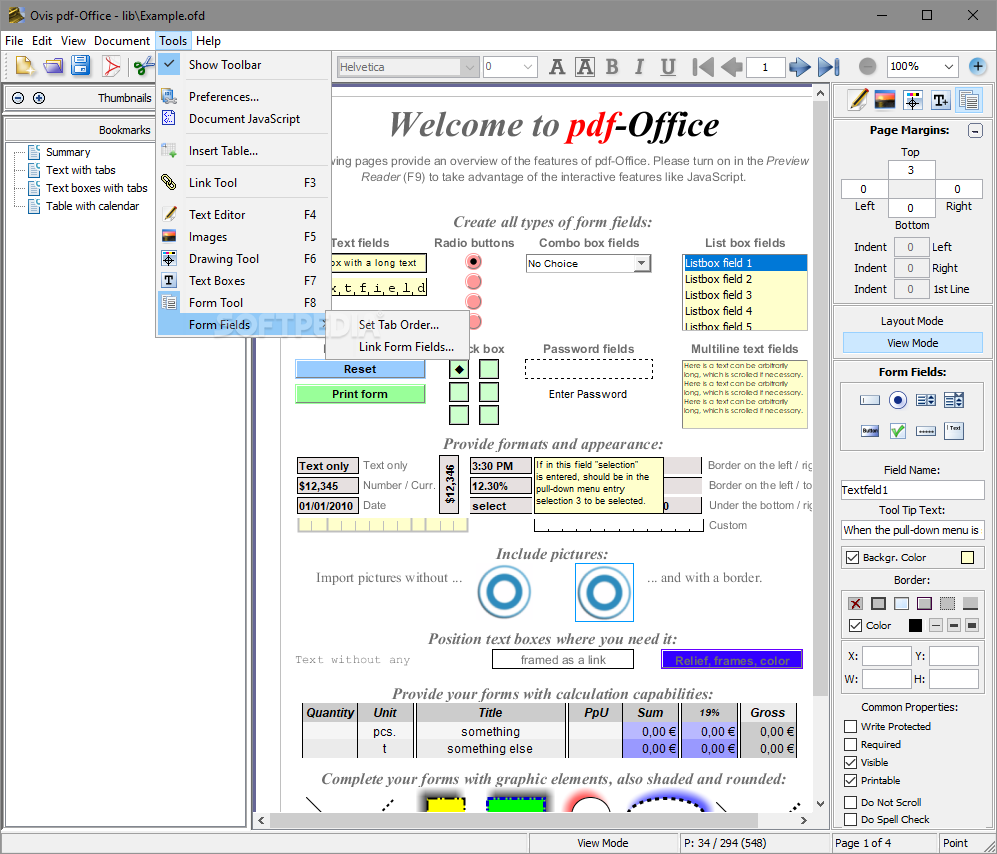Viewport: 997px width, 854px height.
Task: Open the No Choice combo box
Action: click(x=642, y=263)
